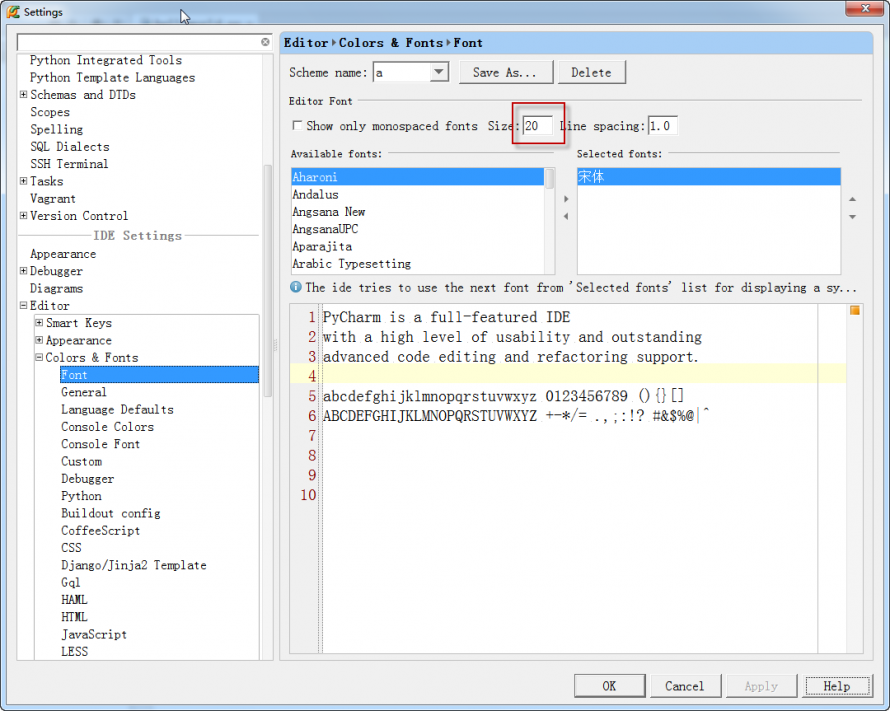This screenshot has height=711, width=890.
Task: Expand Schemas and DTDs node
Action: (23, 94)
